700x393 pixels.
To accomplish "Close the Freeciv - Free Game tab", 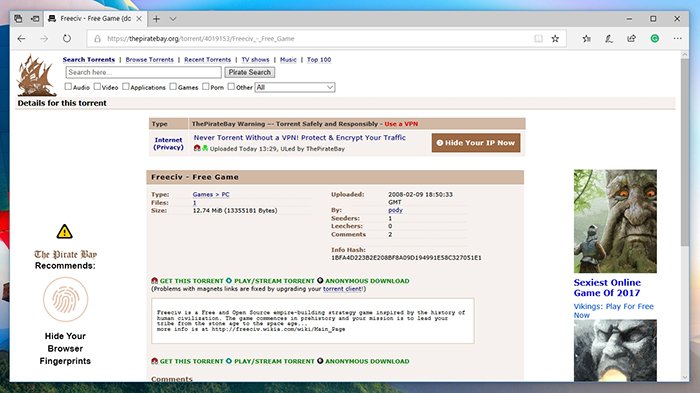I will [139, 19].
